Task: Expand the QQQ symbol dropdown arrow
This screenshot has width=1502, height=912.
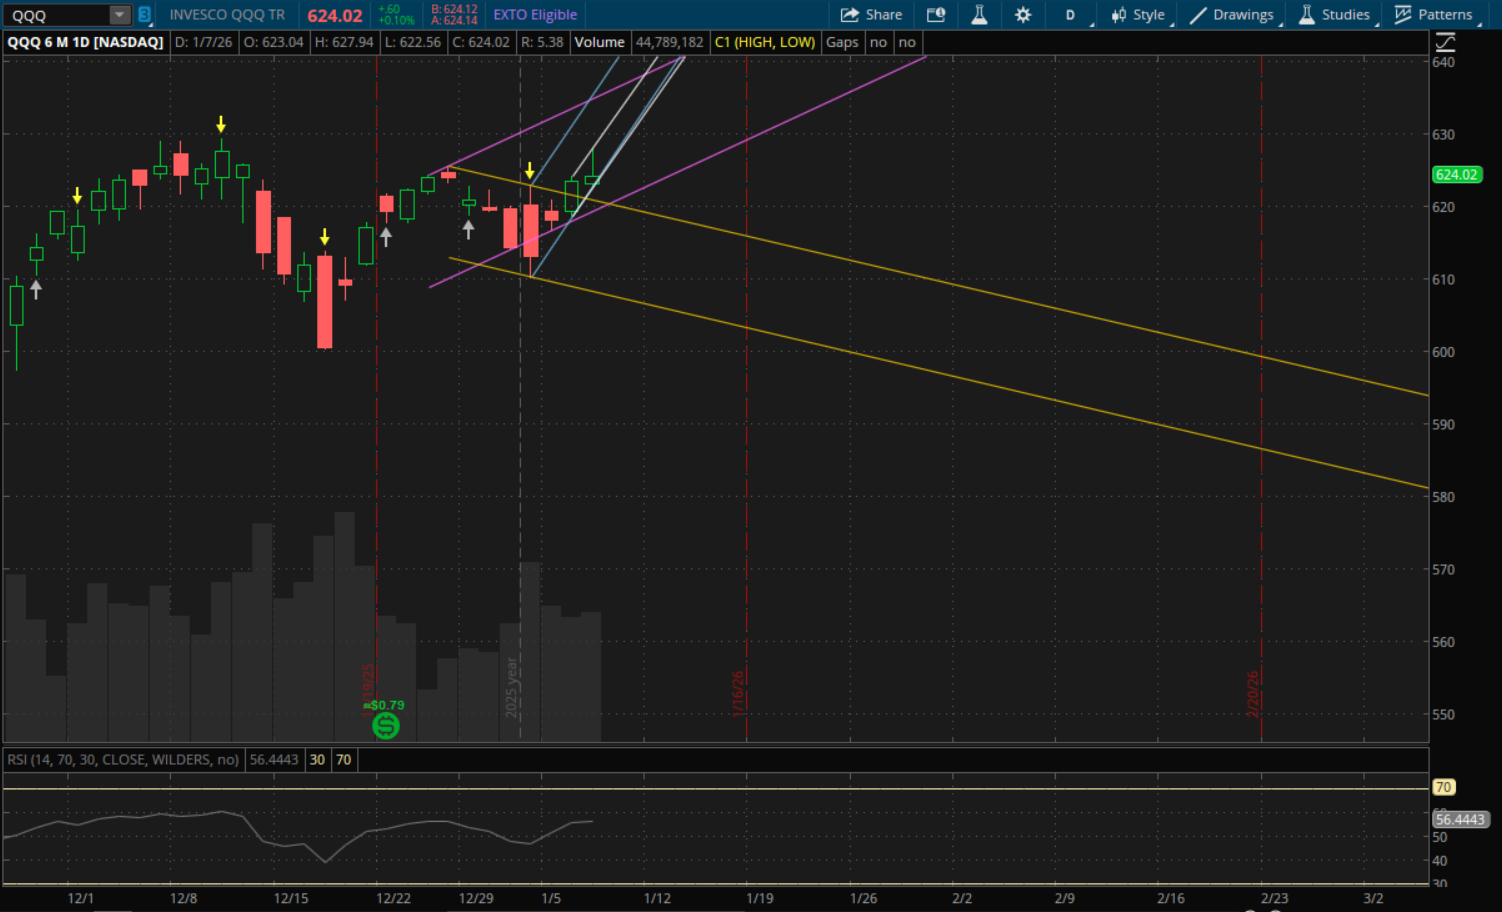Action: [119, 15]
